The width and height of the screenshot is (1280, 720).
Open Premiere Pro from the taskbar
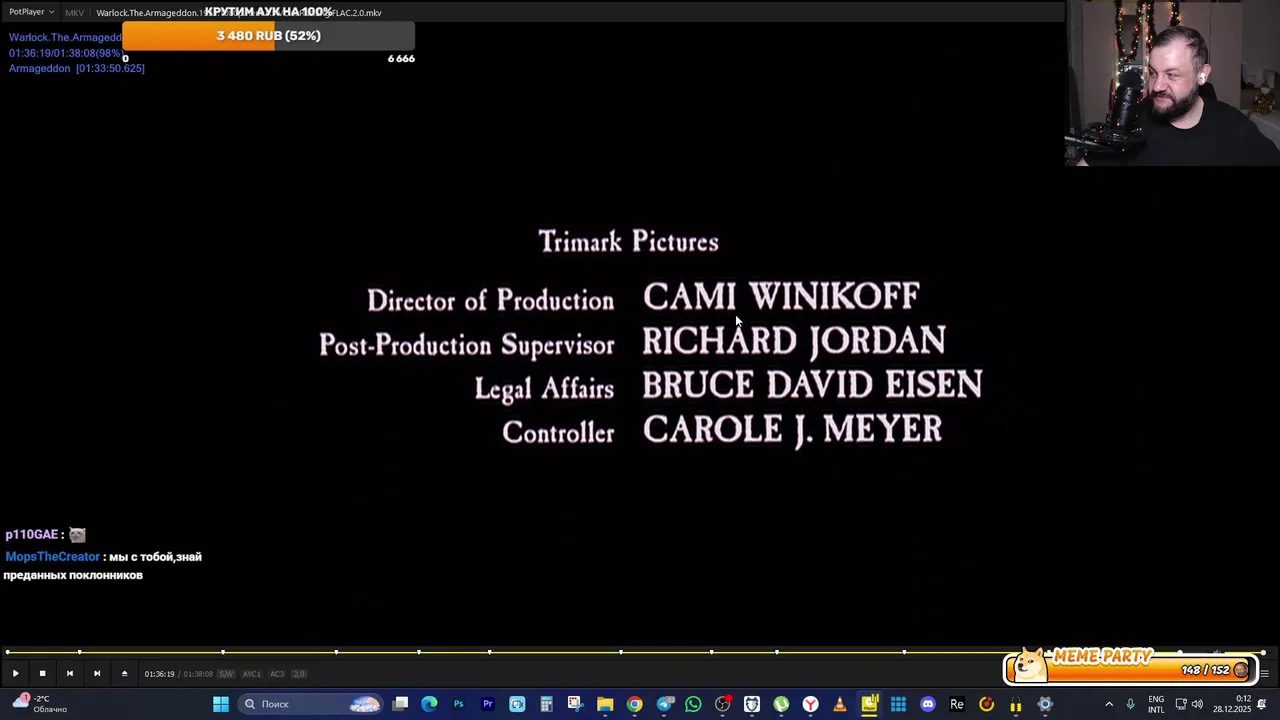tap(488, 704)
